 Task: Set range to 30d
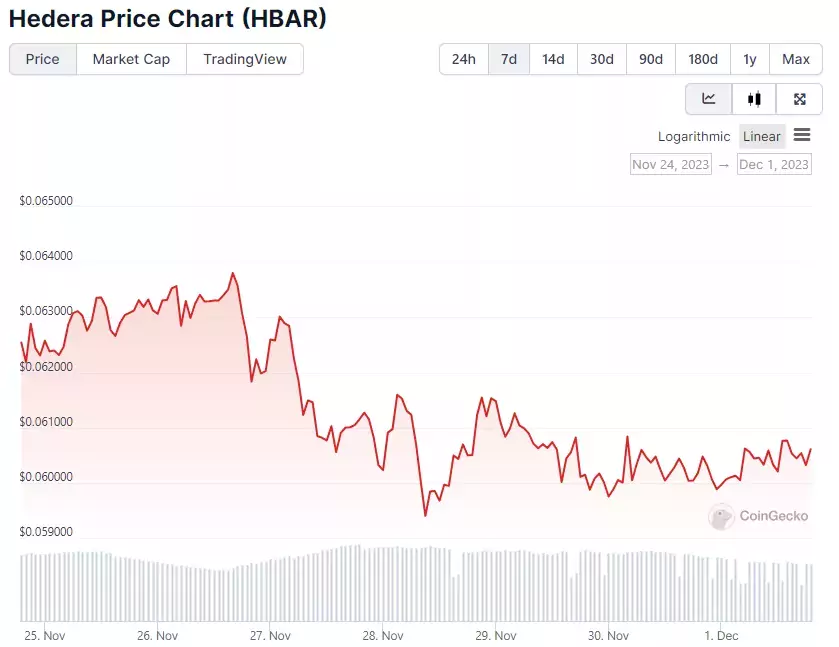pos(602,59)
